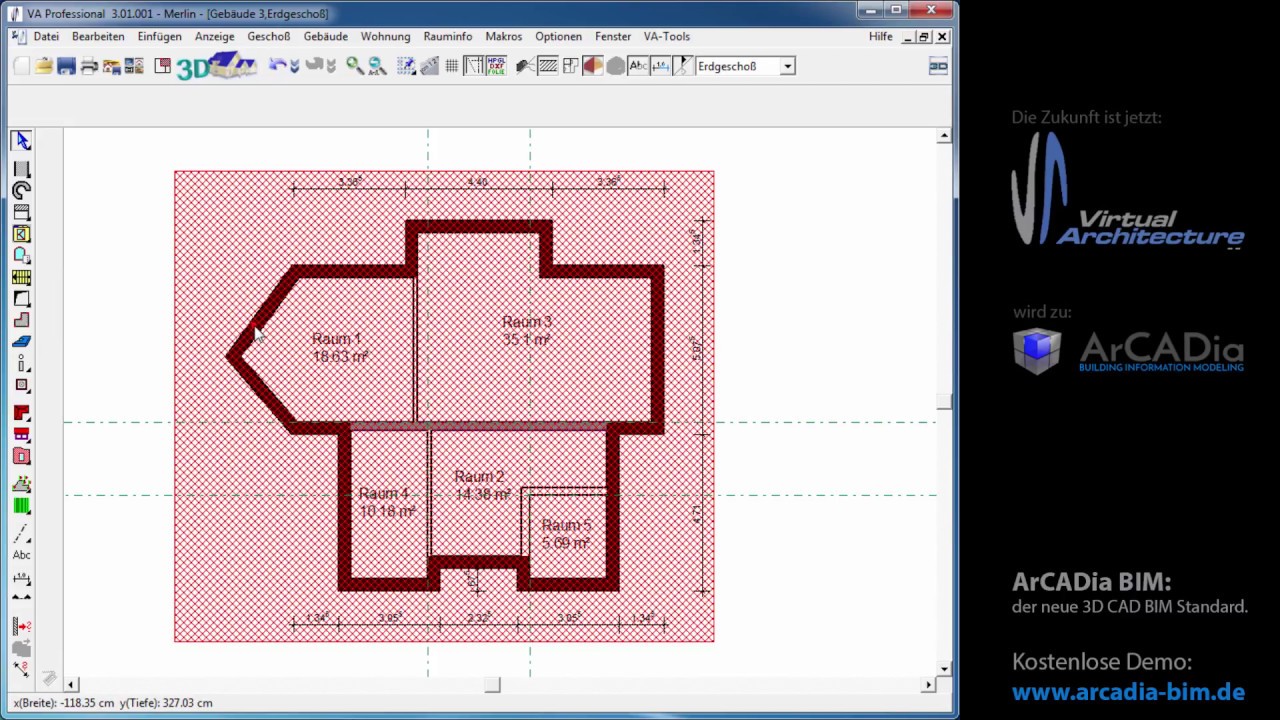
Task: Open the Fenster menu
Action: 613,36
